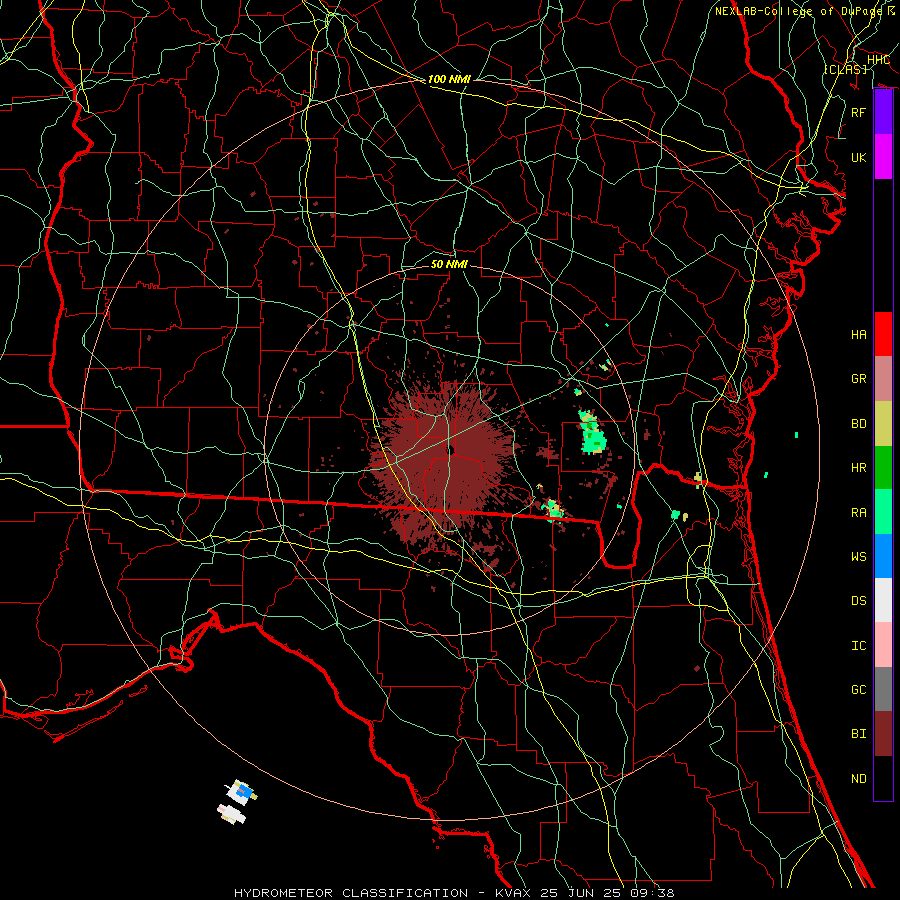Click the DS legend label

pos(858,601)
